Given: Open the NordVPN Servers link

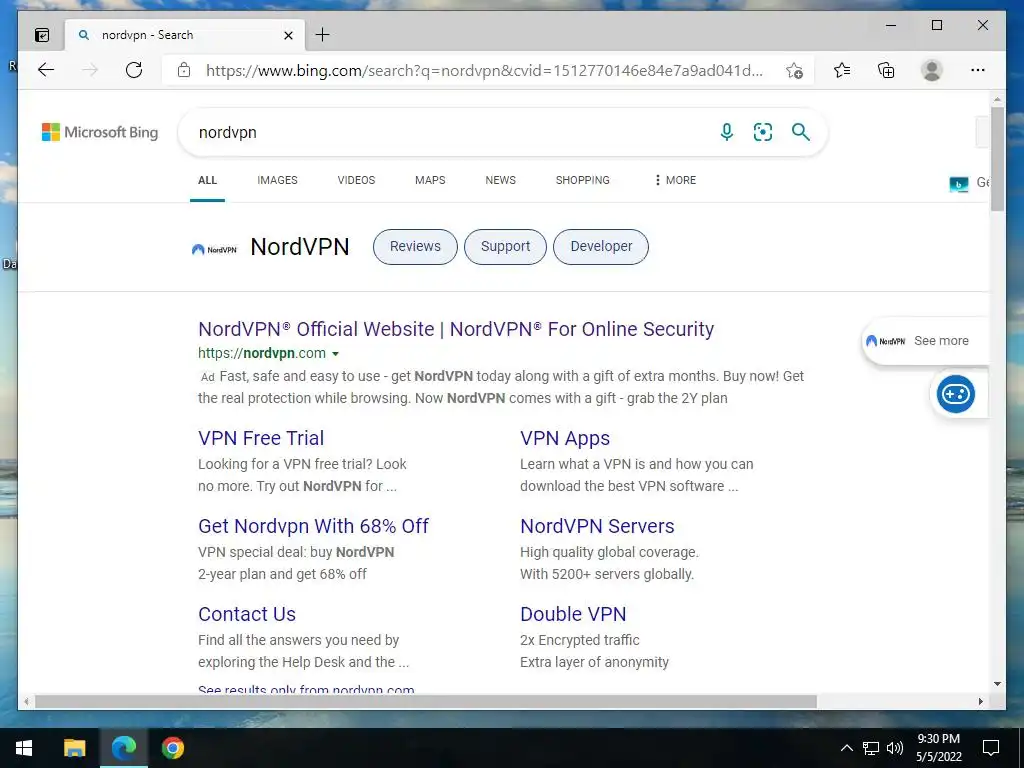Looking at the screenshot, I should [x=597, y=526].
